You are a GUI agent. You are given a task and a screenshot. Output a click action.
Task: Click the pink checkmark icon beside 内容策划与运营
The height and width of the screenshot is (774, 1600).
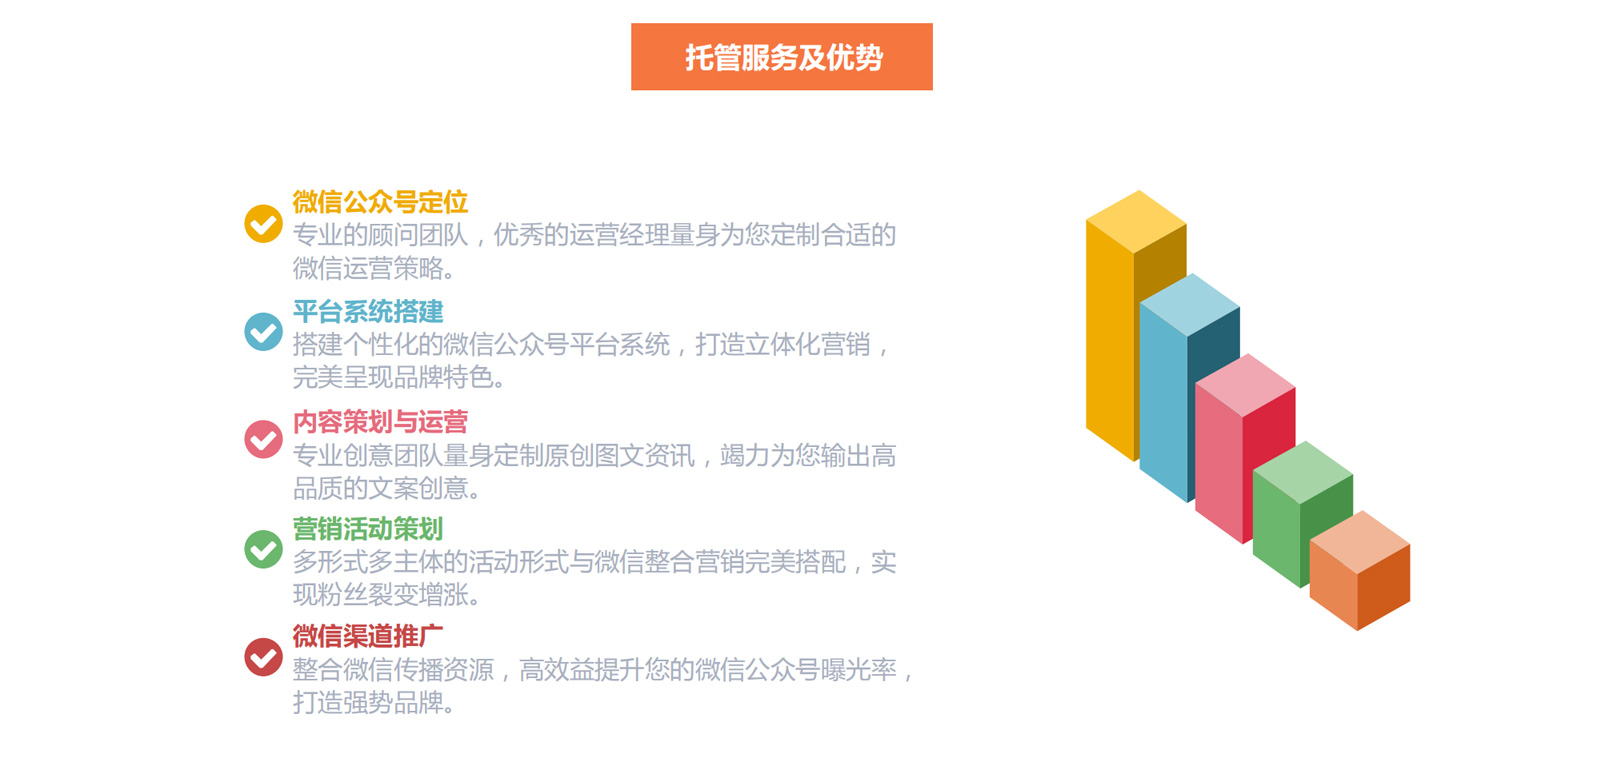(x=263, y=439)
